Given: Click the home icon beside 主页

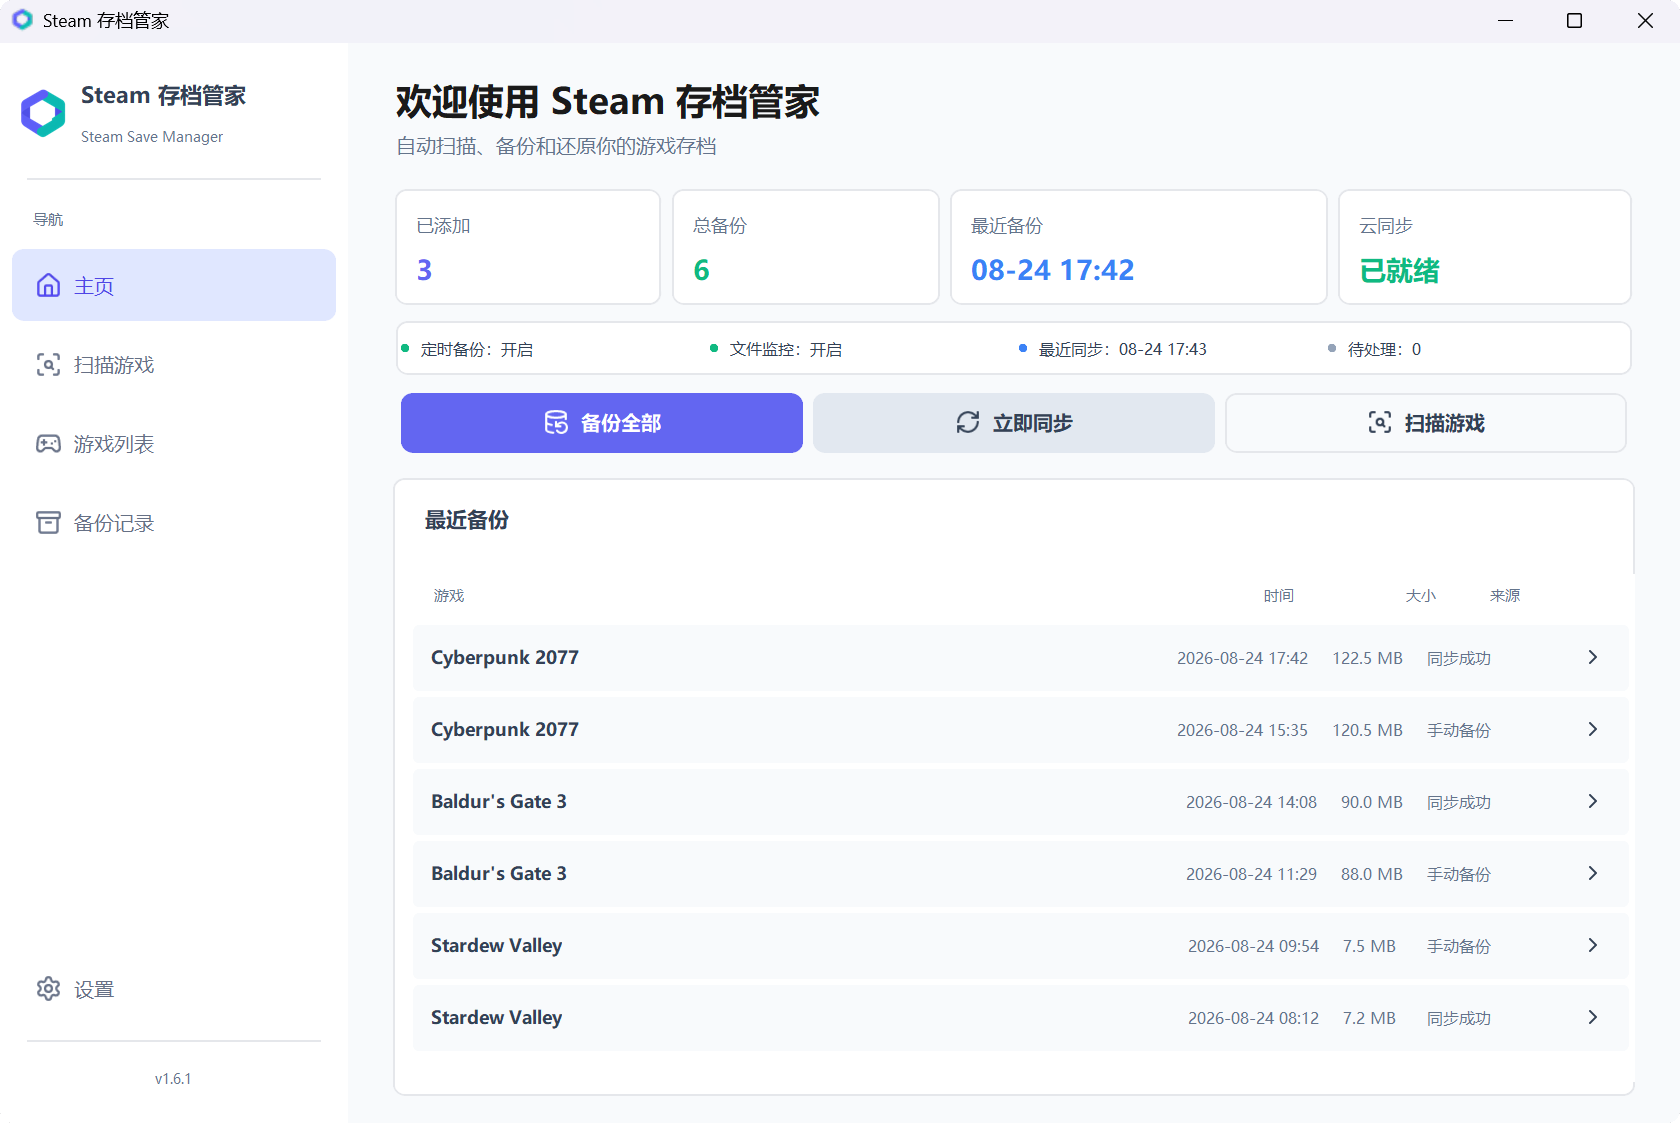Looking at the screenshot, I should pos(48,285).
